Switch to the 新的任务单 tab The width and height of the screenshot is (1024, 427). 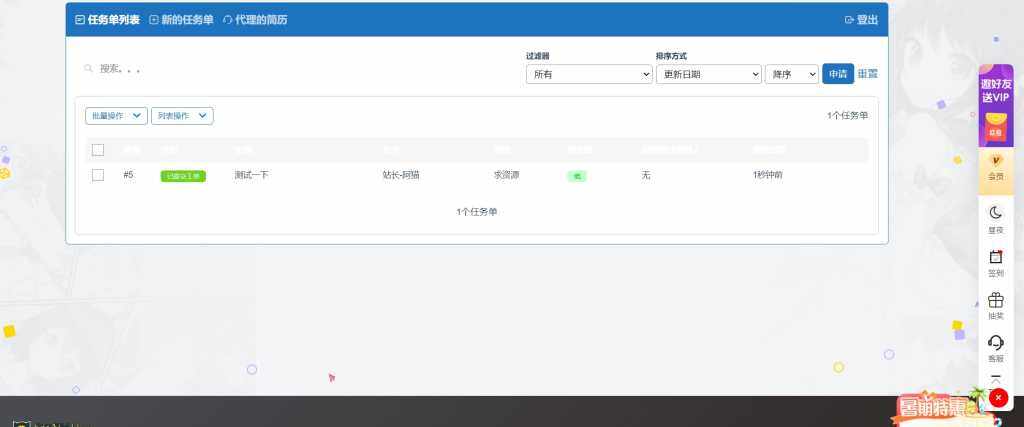tap(181, 19)
